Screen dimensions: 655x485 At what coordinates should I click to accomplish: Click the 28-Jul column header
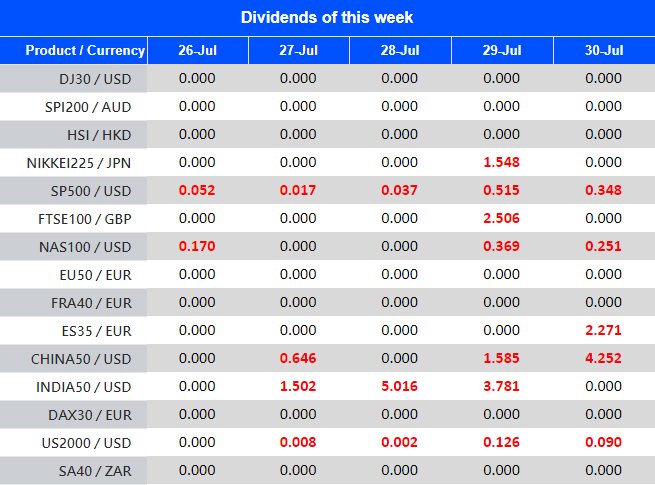click(400, 50)
